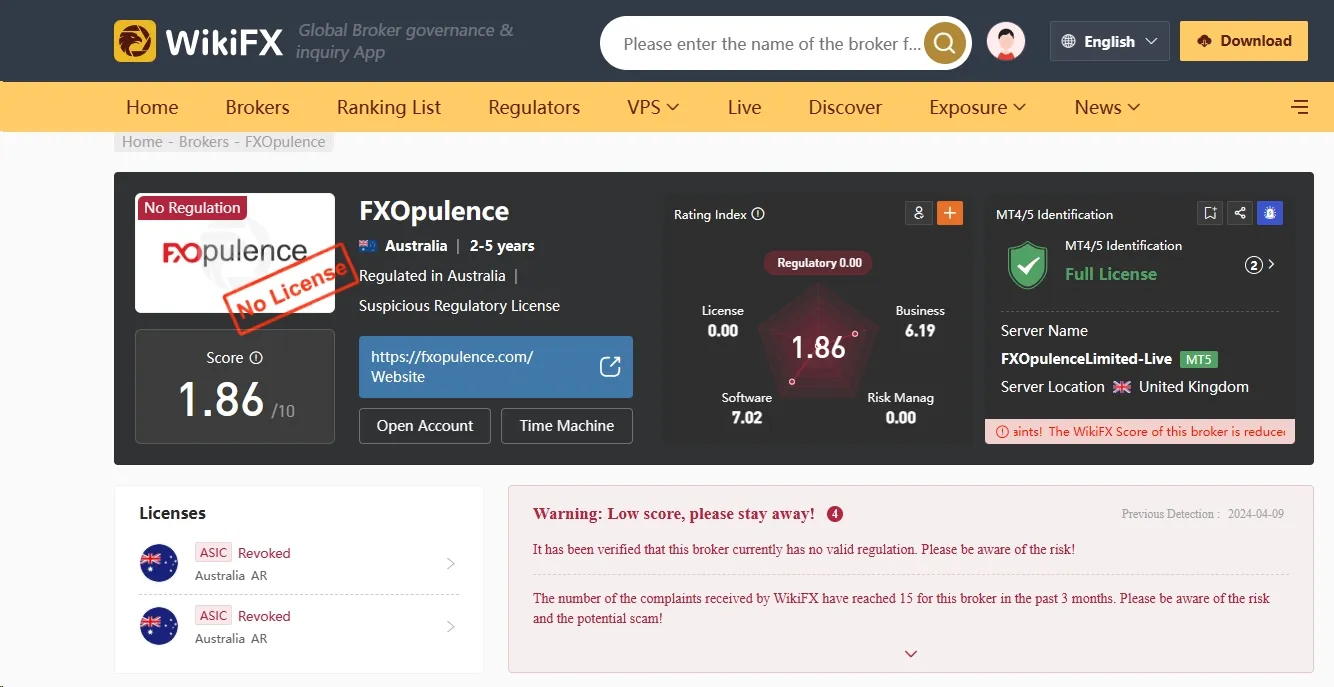Click the Licenses section heading

click(x=172, y=513)
